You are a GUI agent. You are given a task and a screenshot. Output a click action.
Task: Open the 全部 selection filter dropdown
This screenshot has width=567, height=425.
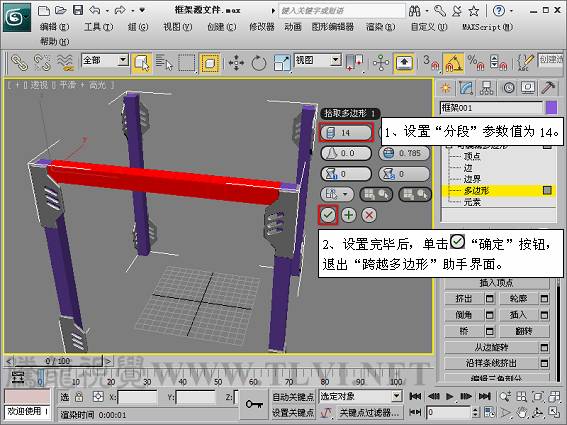pyautogui.click(x=105, y=60)
